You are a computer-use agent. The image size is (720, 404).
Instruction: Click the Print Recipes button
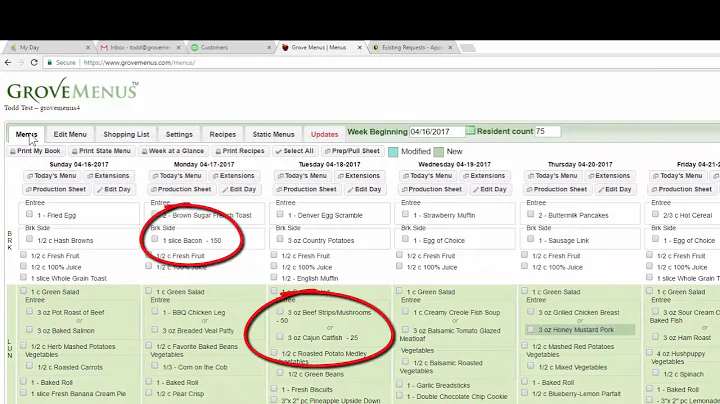240,151
